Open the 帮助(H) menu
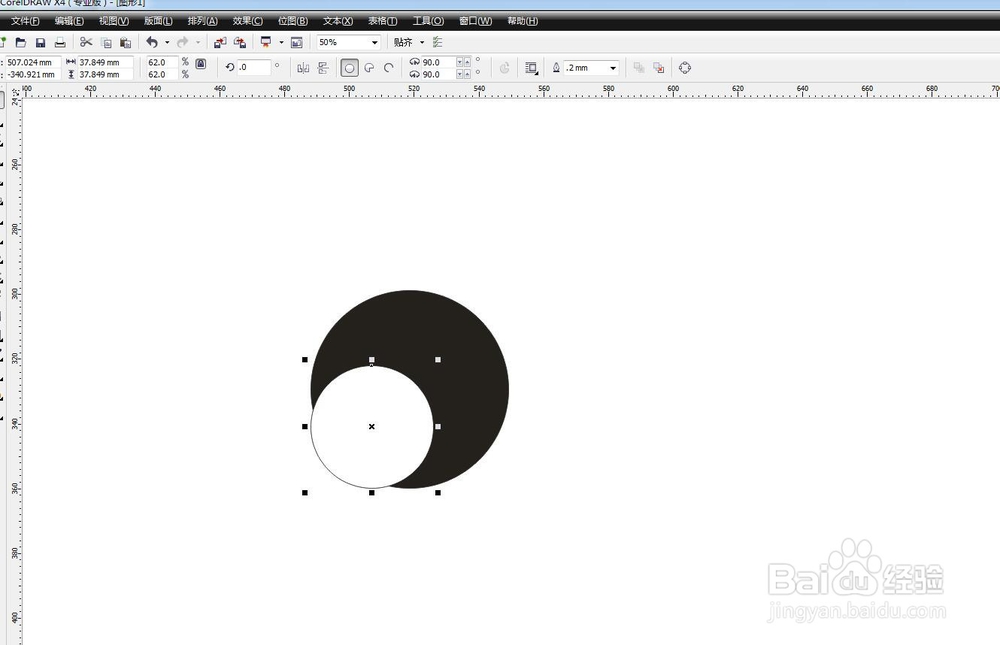1000x645 pixels. point(522,21)
